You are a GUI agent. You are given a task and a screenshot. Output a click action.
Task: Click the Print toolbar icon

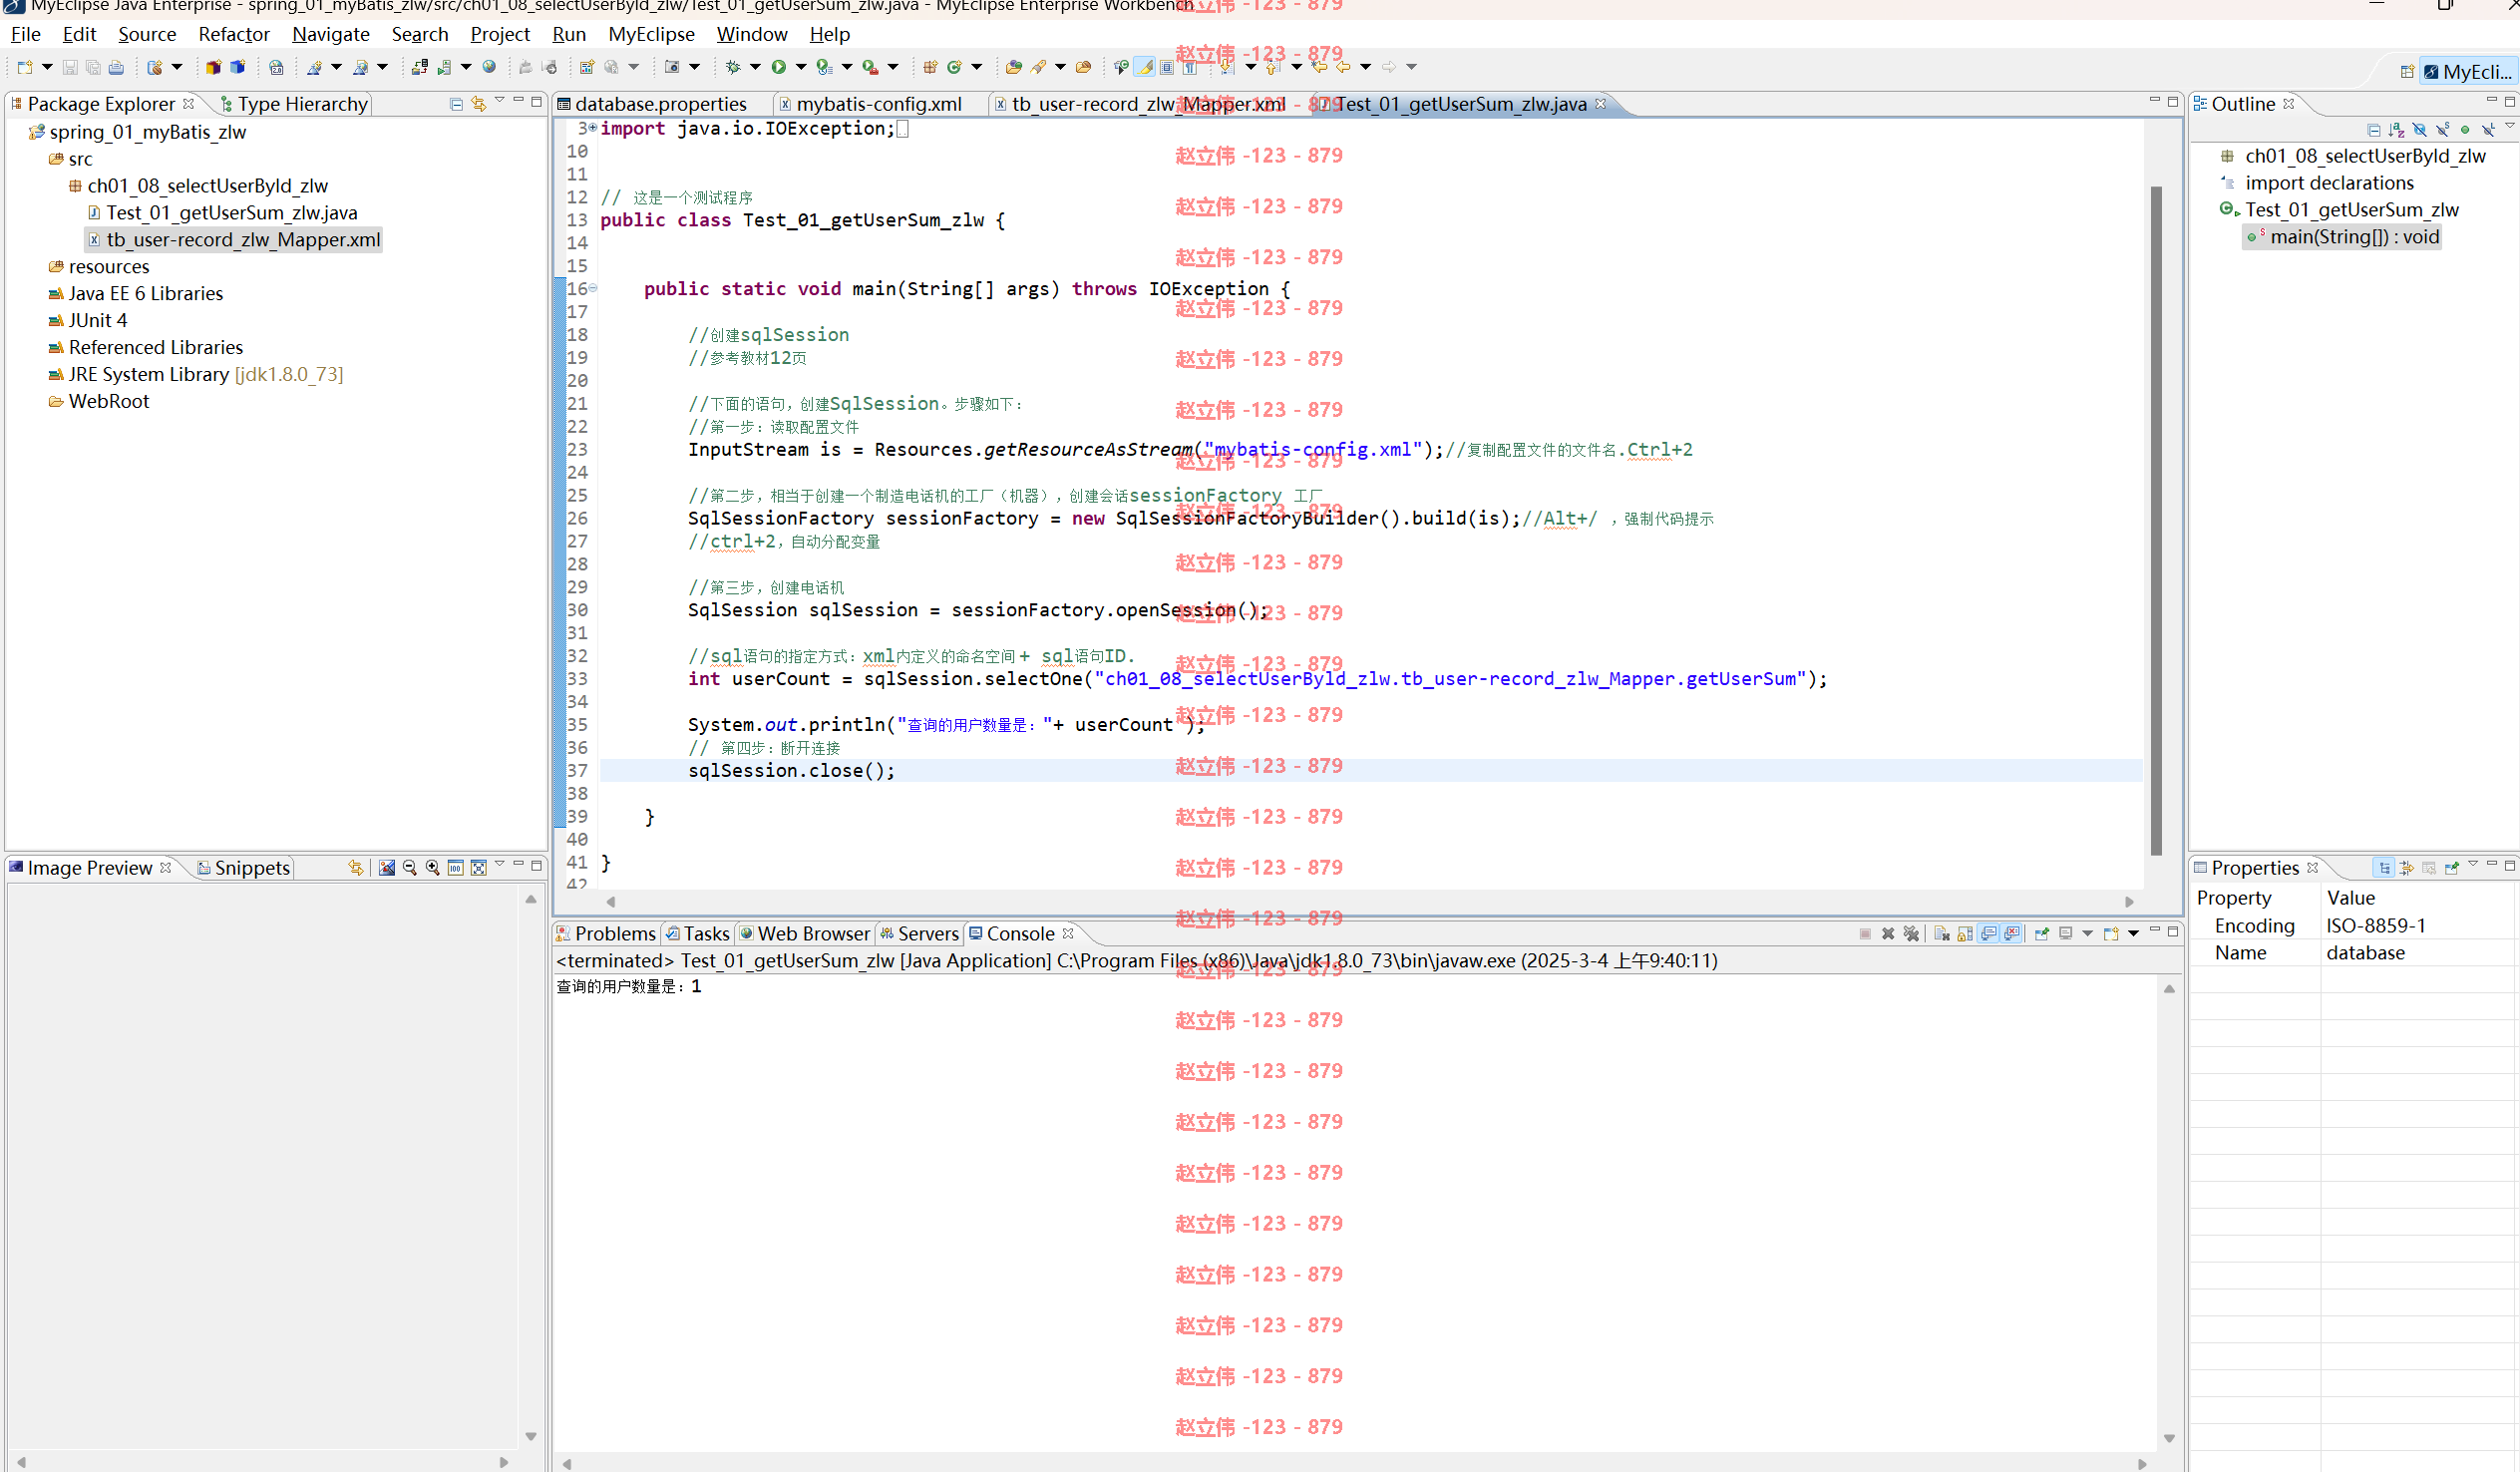[116, 67]
